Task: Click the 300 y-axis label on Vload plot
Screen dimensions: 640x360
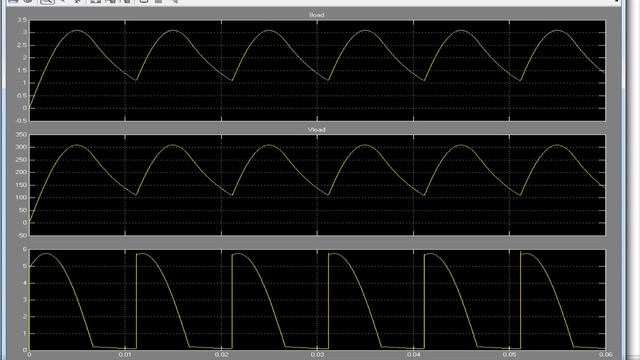Action: pyautogui.click(x=21, y=147)
